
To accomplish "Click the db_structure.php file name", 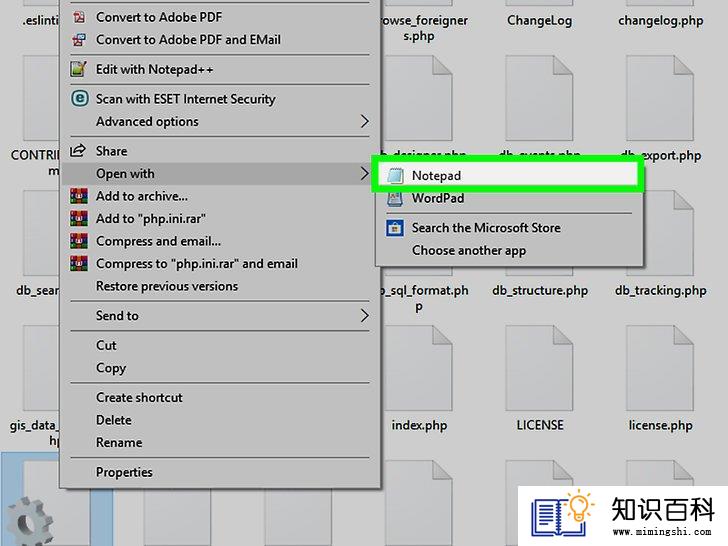I will pos(540,291).
